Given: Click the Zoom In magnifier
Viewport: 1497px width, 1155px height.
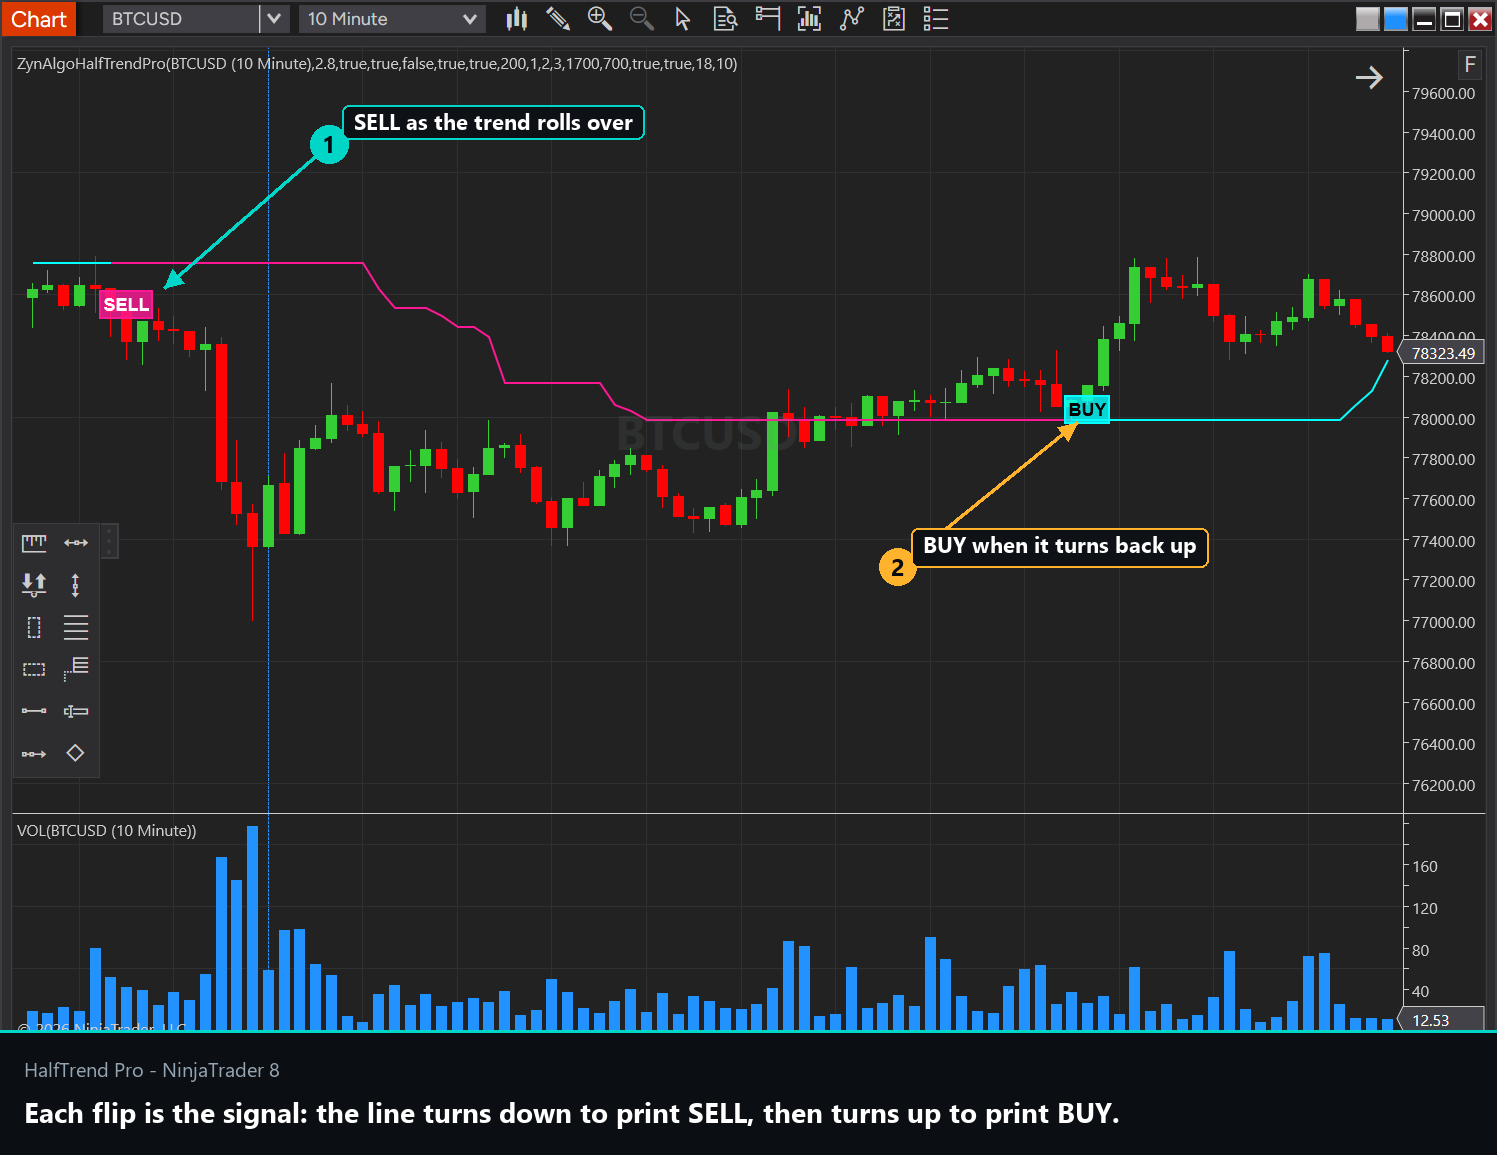Looking at the screenshot, I should (599, 18).
